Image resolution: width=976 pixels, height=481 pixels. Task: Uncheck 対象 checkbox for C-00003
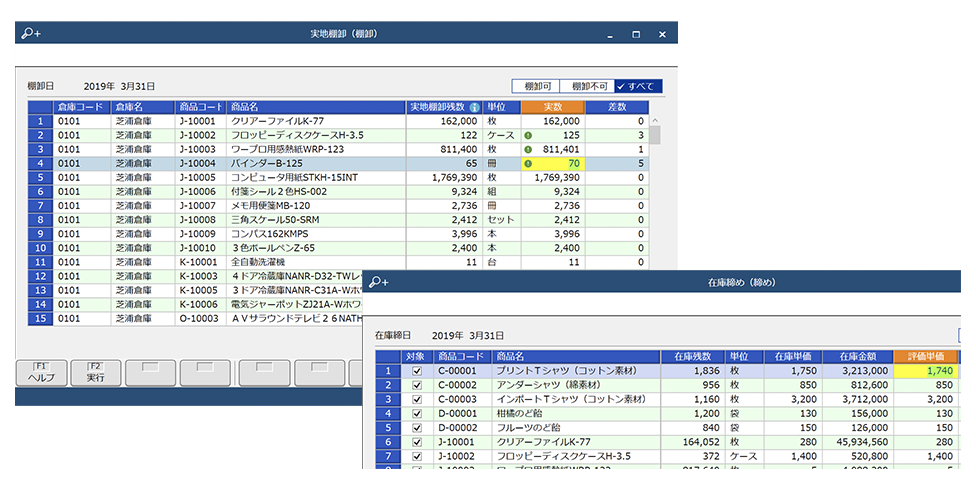[x=417, y=399]
